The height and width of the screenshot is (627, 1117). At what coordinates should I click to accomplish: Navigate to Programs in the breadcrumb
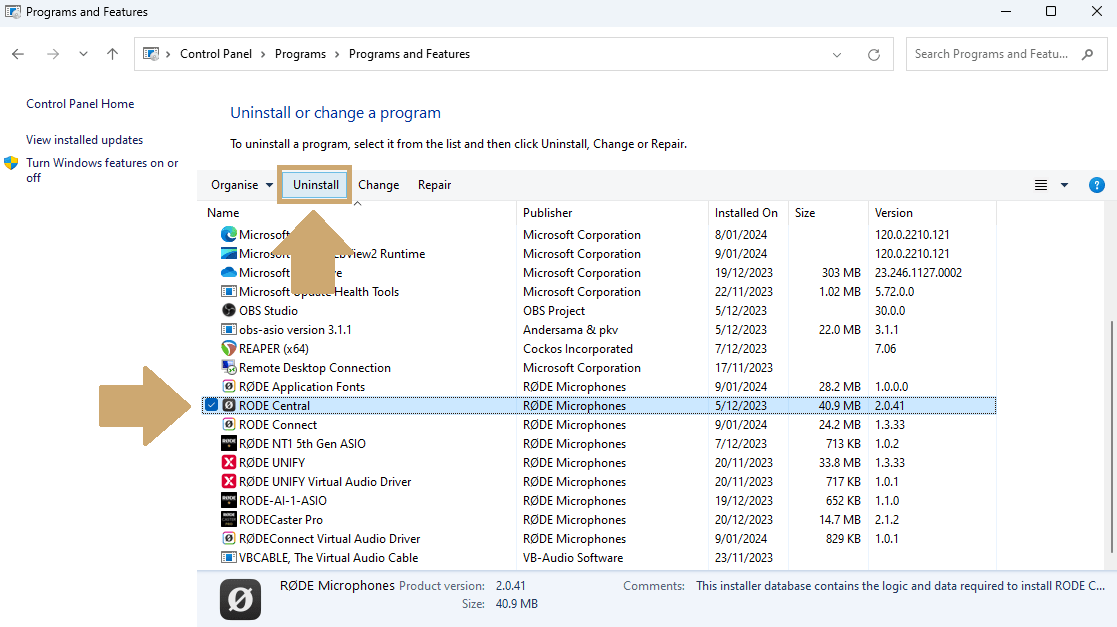point(300,53)
